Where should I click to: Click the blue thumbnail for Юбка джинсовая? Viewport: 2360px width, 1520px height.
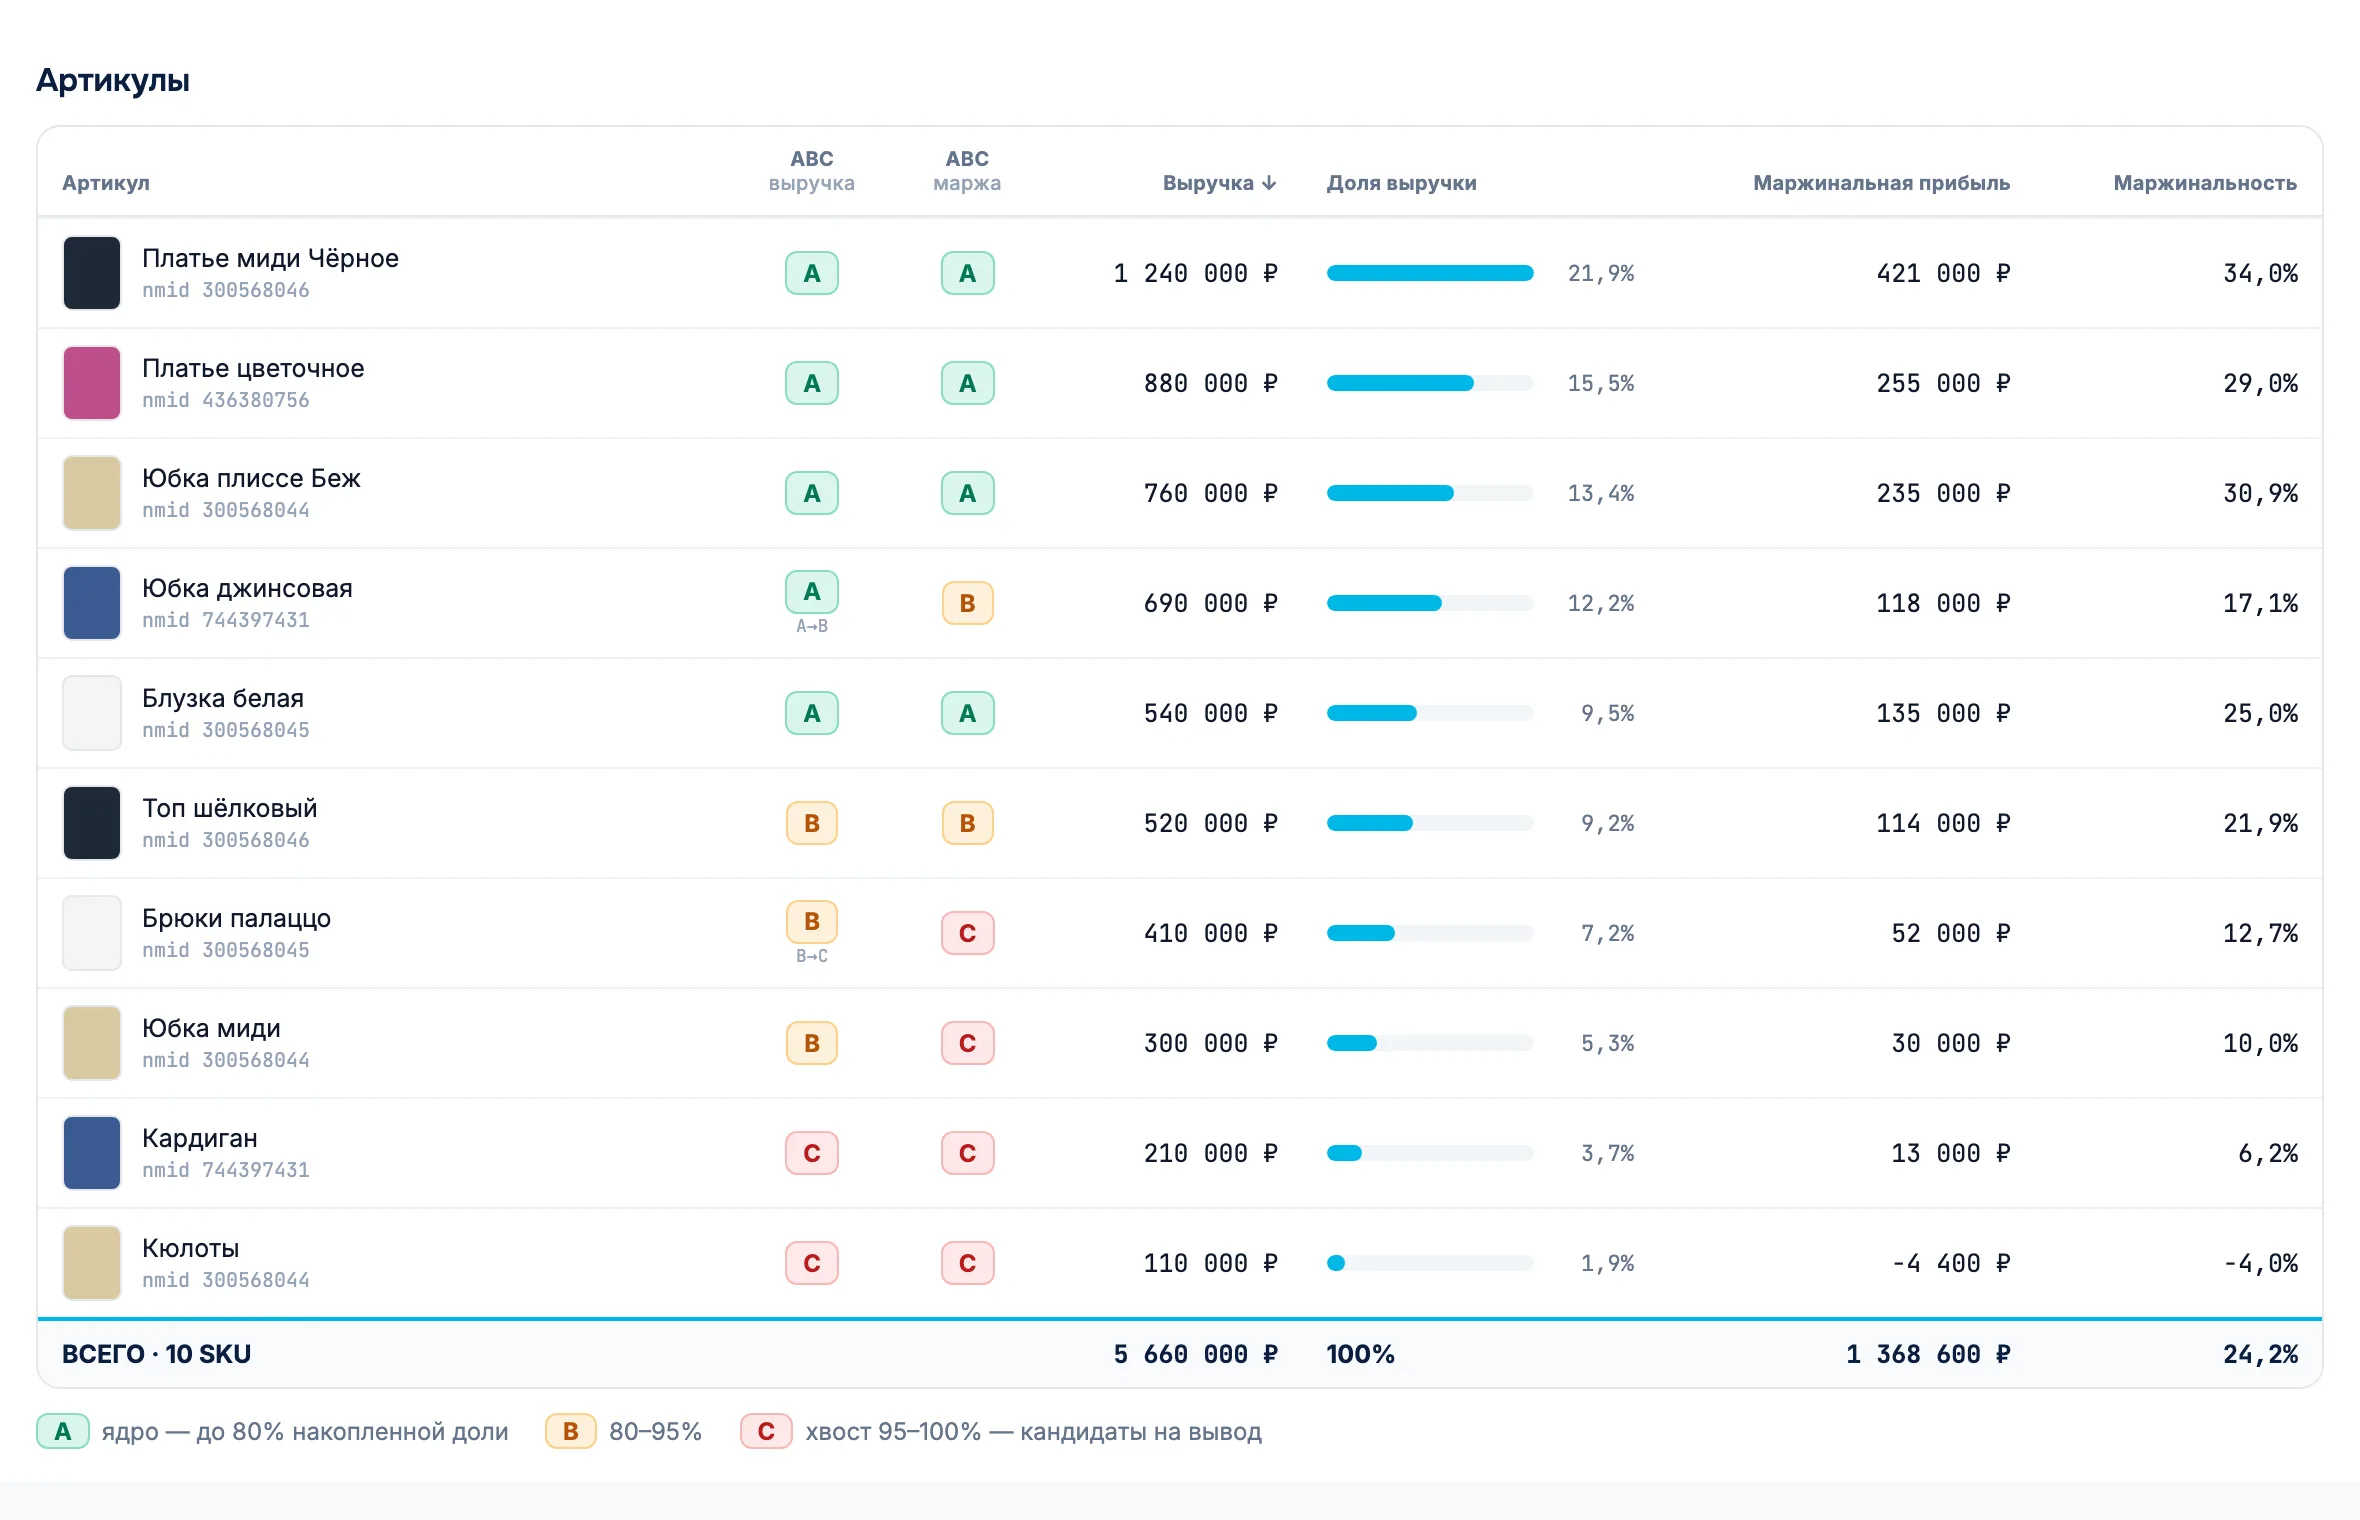tap(92, 603)
